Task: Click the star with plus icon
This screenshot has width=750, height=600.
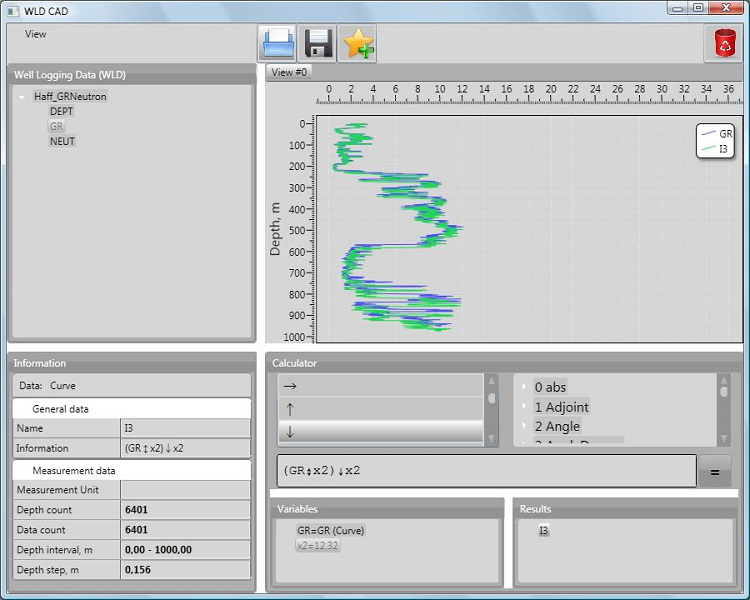Action: (x=358, y=44)
